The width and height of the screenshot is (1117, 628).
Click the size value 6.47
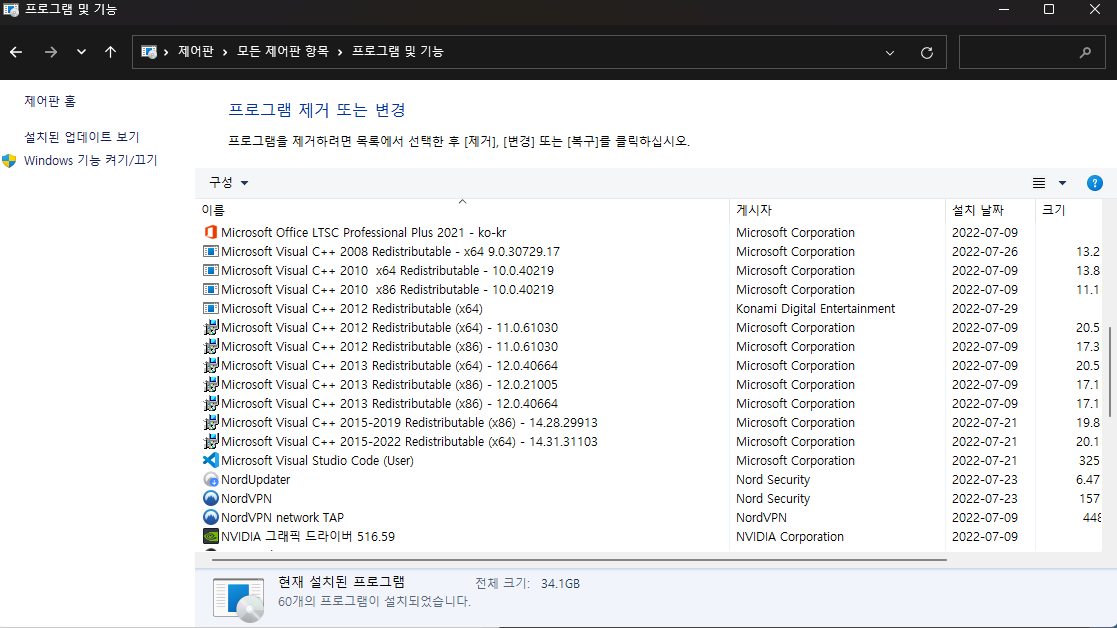click(x=1088, y=479)
